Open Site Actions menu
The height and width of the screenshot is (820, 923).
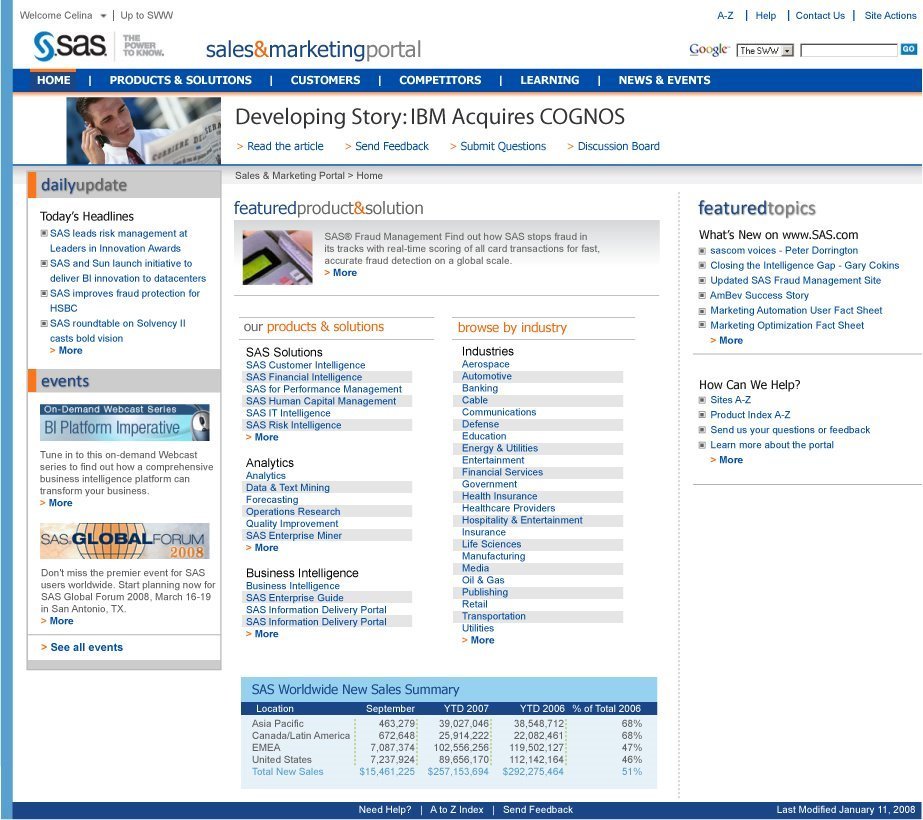(x=891, y=16)
